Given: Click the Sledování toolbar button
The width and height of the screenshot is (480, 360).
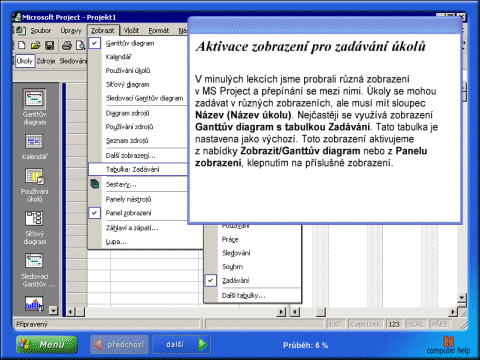Looking at the screenshot, I should pyautogui.click(x=73, y=61).
